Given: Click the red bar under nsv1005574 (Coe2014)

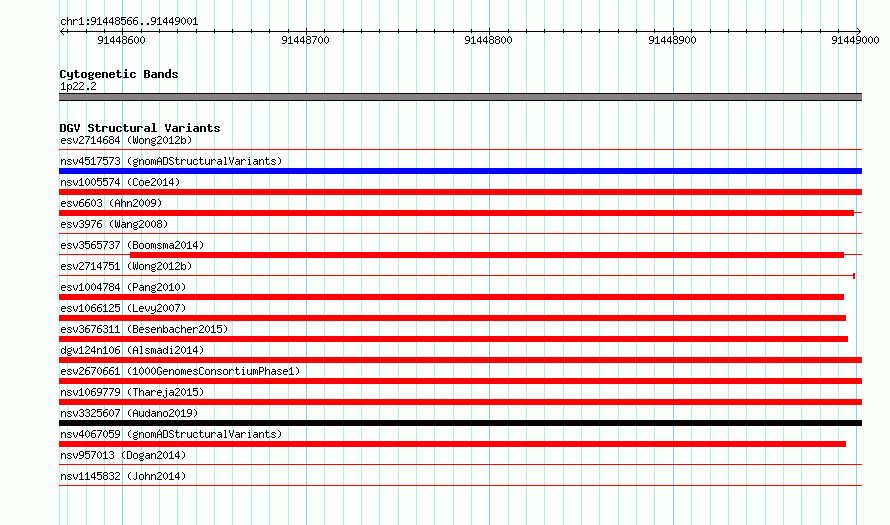Looking at the screenshot, I should pyautogui.click(x=460, y=192).
